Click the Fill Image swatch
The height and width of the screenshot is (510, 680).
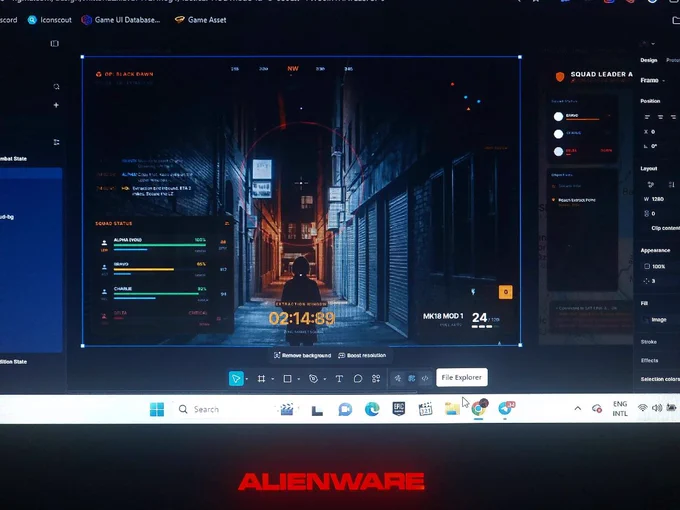[647, 320]
